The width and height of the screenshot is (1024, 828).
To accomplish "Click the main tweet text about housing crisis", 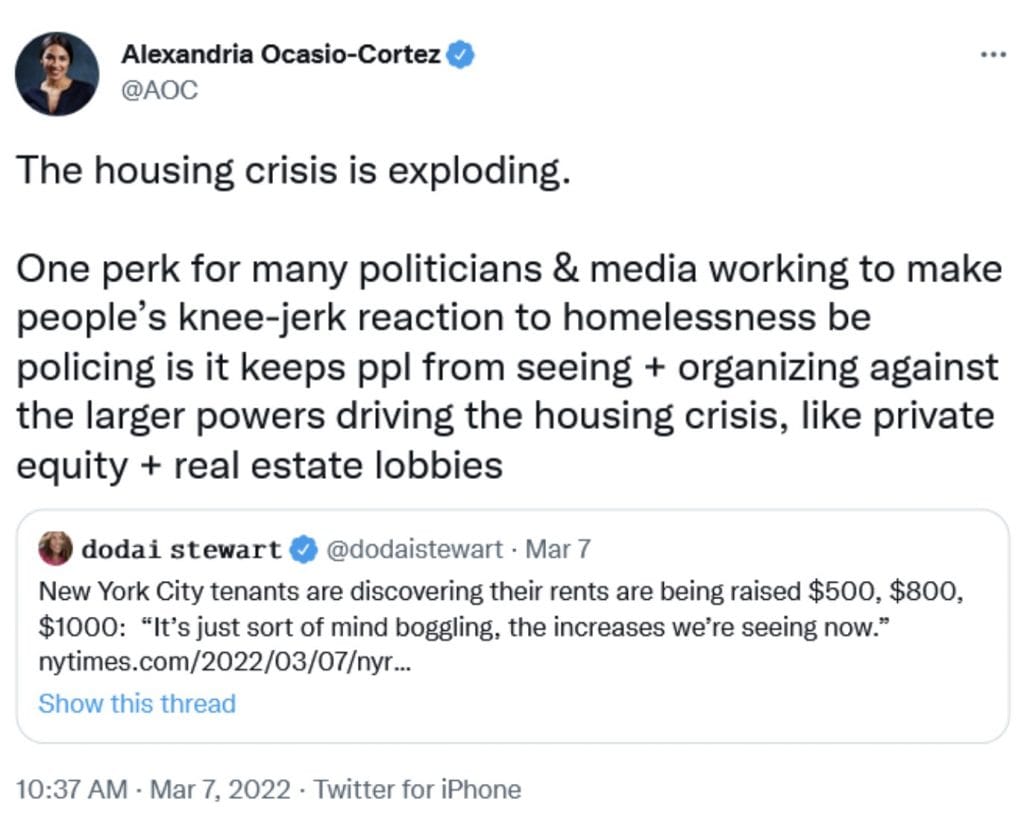I will (x=509, y=317).
